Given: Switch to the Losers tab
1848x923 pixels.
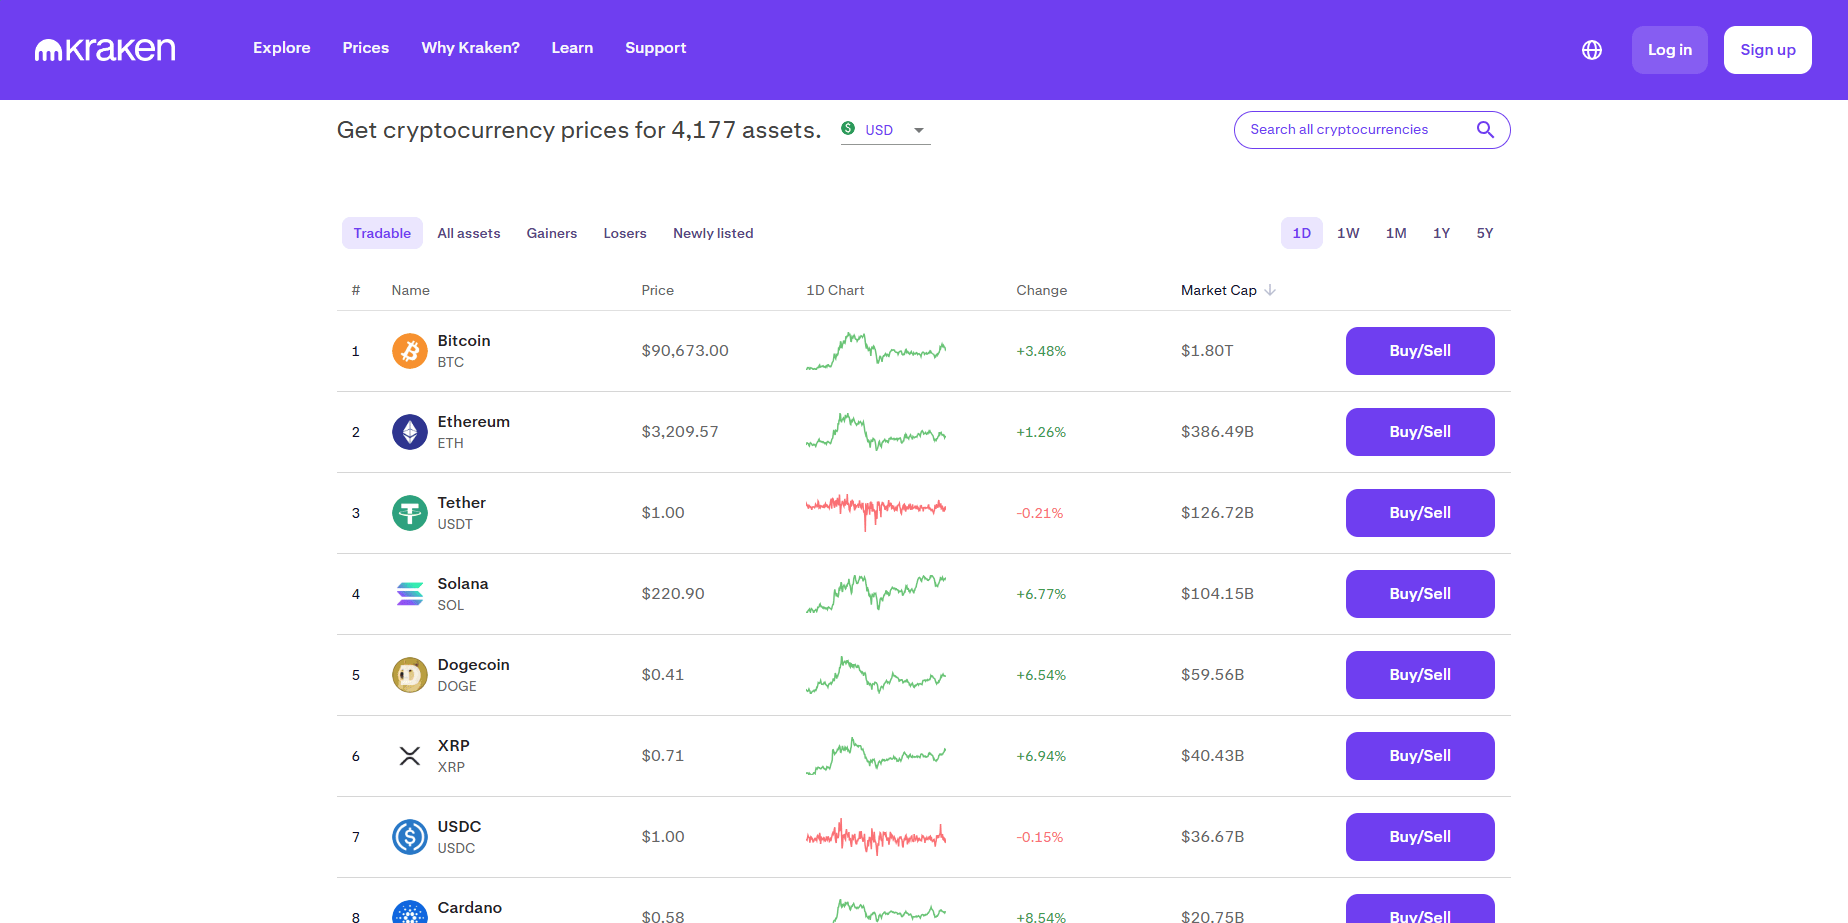Looking at the screenshot, I should click(625, 233).
